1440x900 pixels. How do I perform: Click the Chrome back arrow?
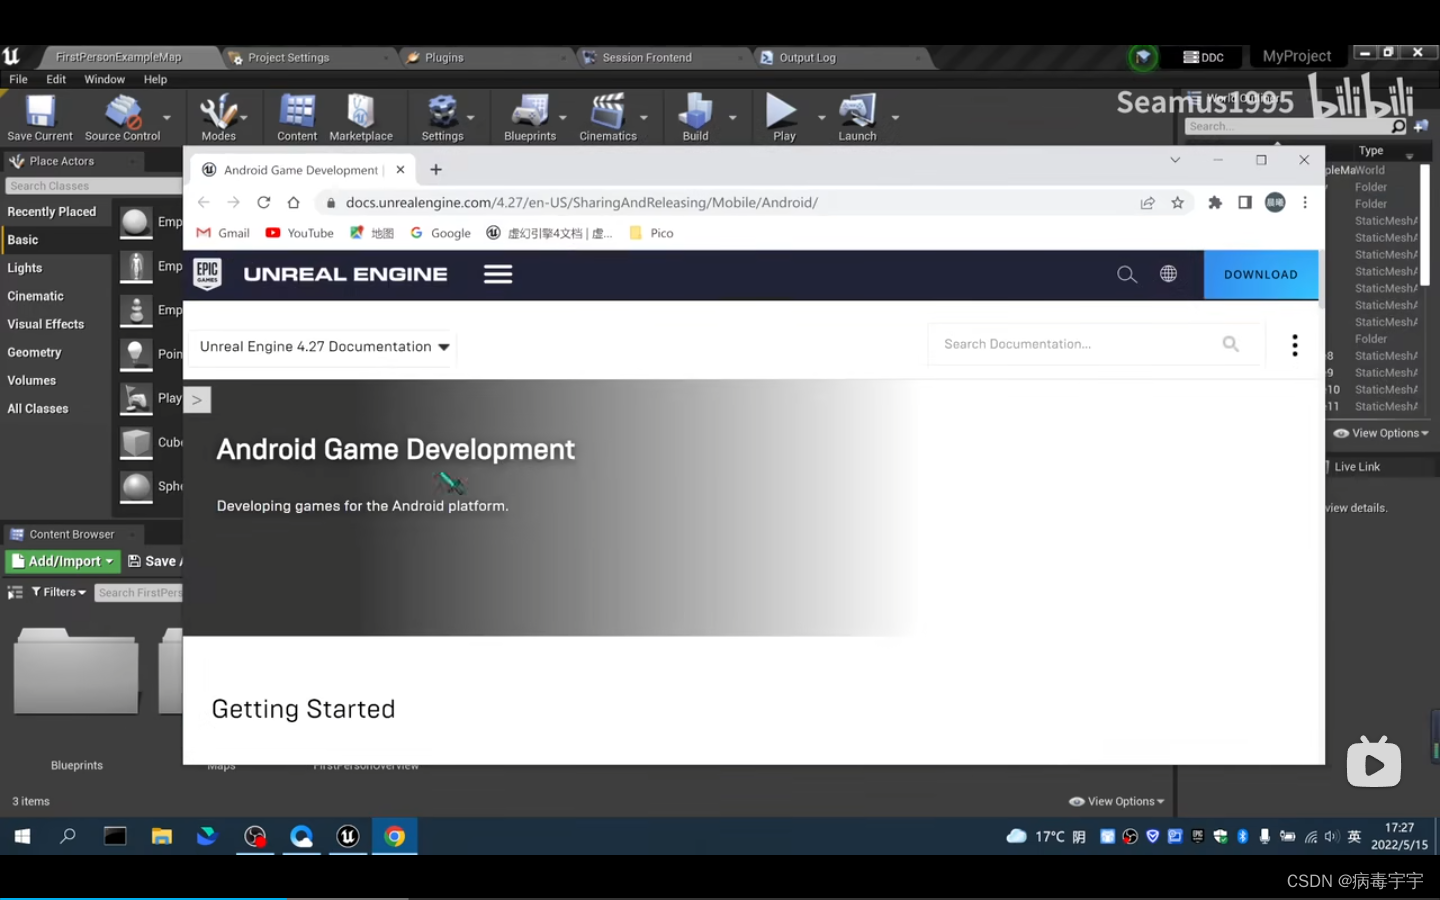point(204,202)
